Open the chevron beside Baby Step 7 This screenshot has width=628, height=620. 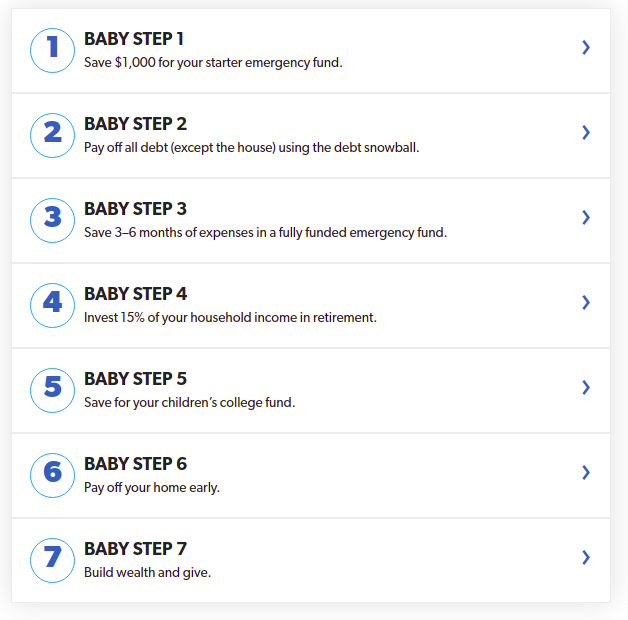point(586,557)
